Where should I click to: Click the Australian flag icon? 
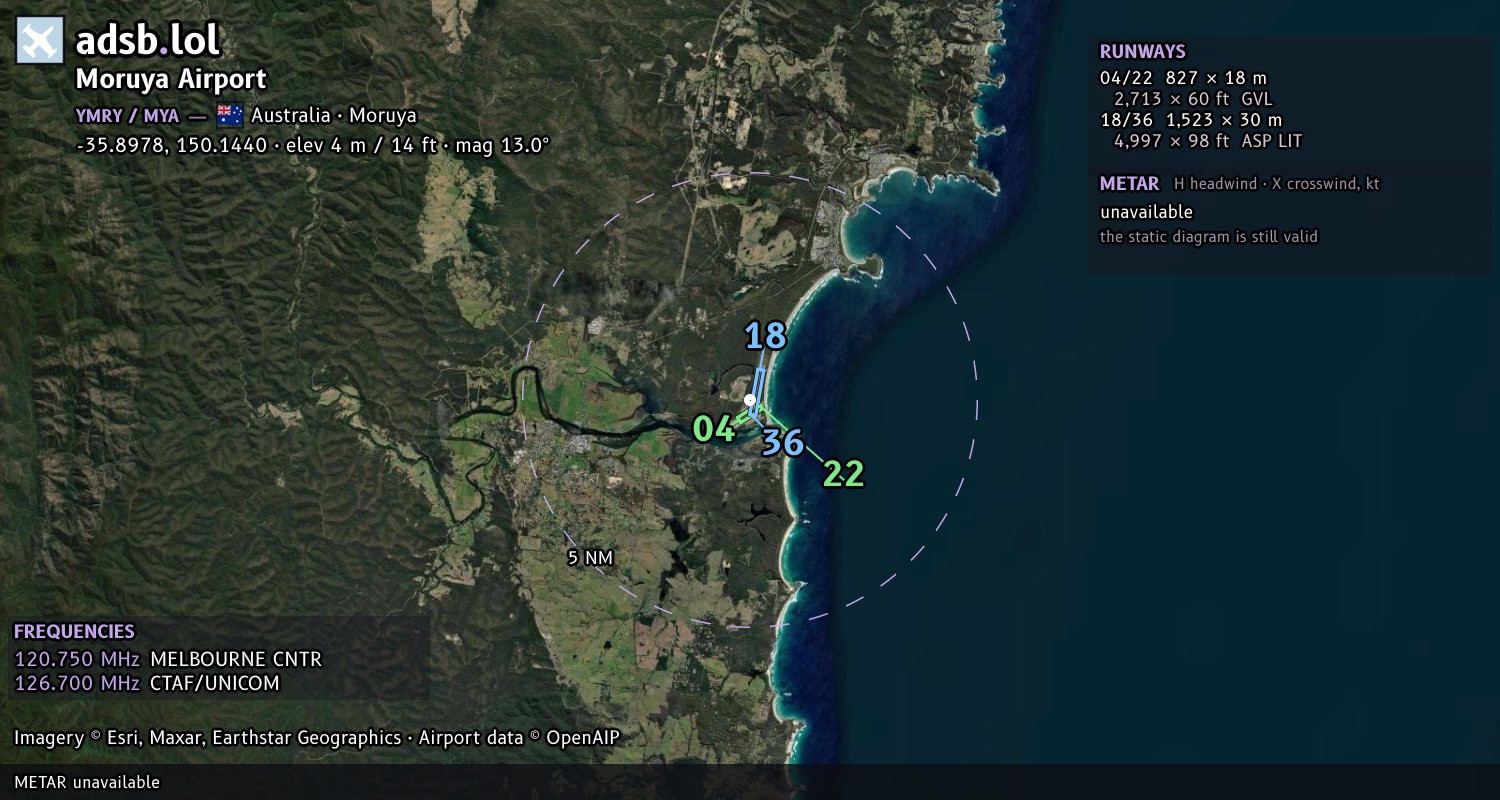pyautogui.click(x=230, y=115)
